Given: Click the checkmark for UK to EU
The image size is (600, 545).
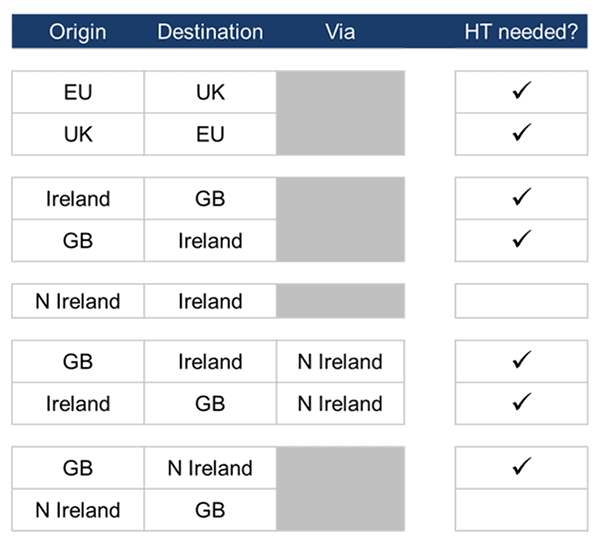Looking at the screenshot, I should coord(520,133).
